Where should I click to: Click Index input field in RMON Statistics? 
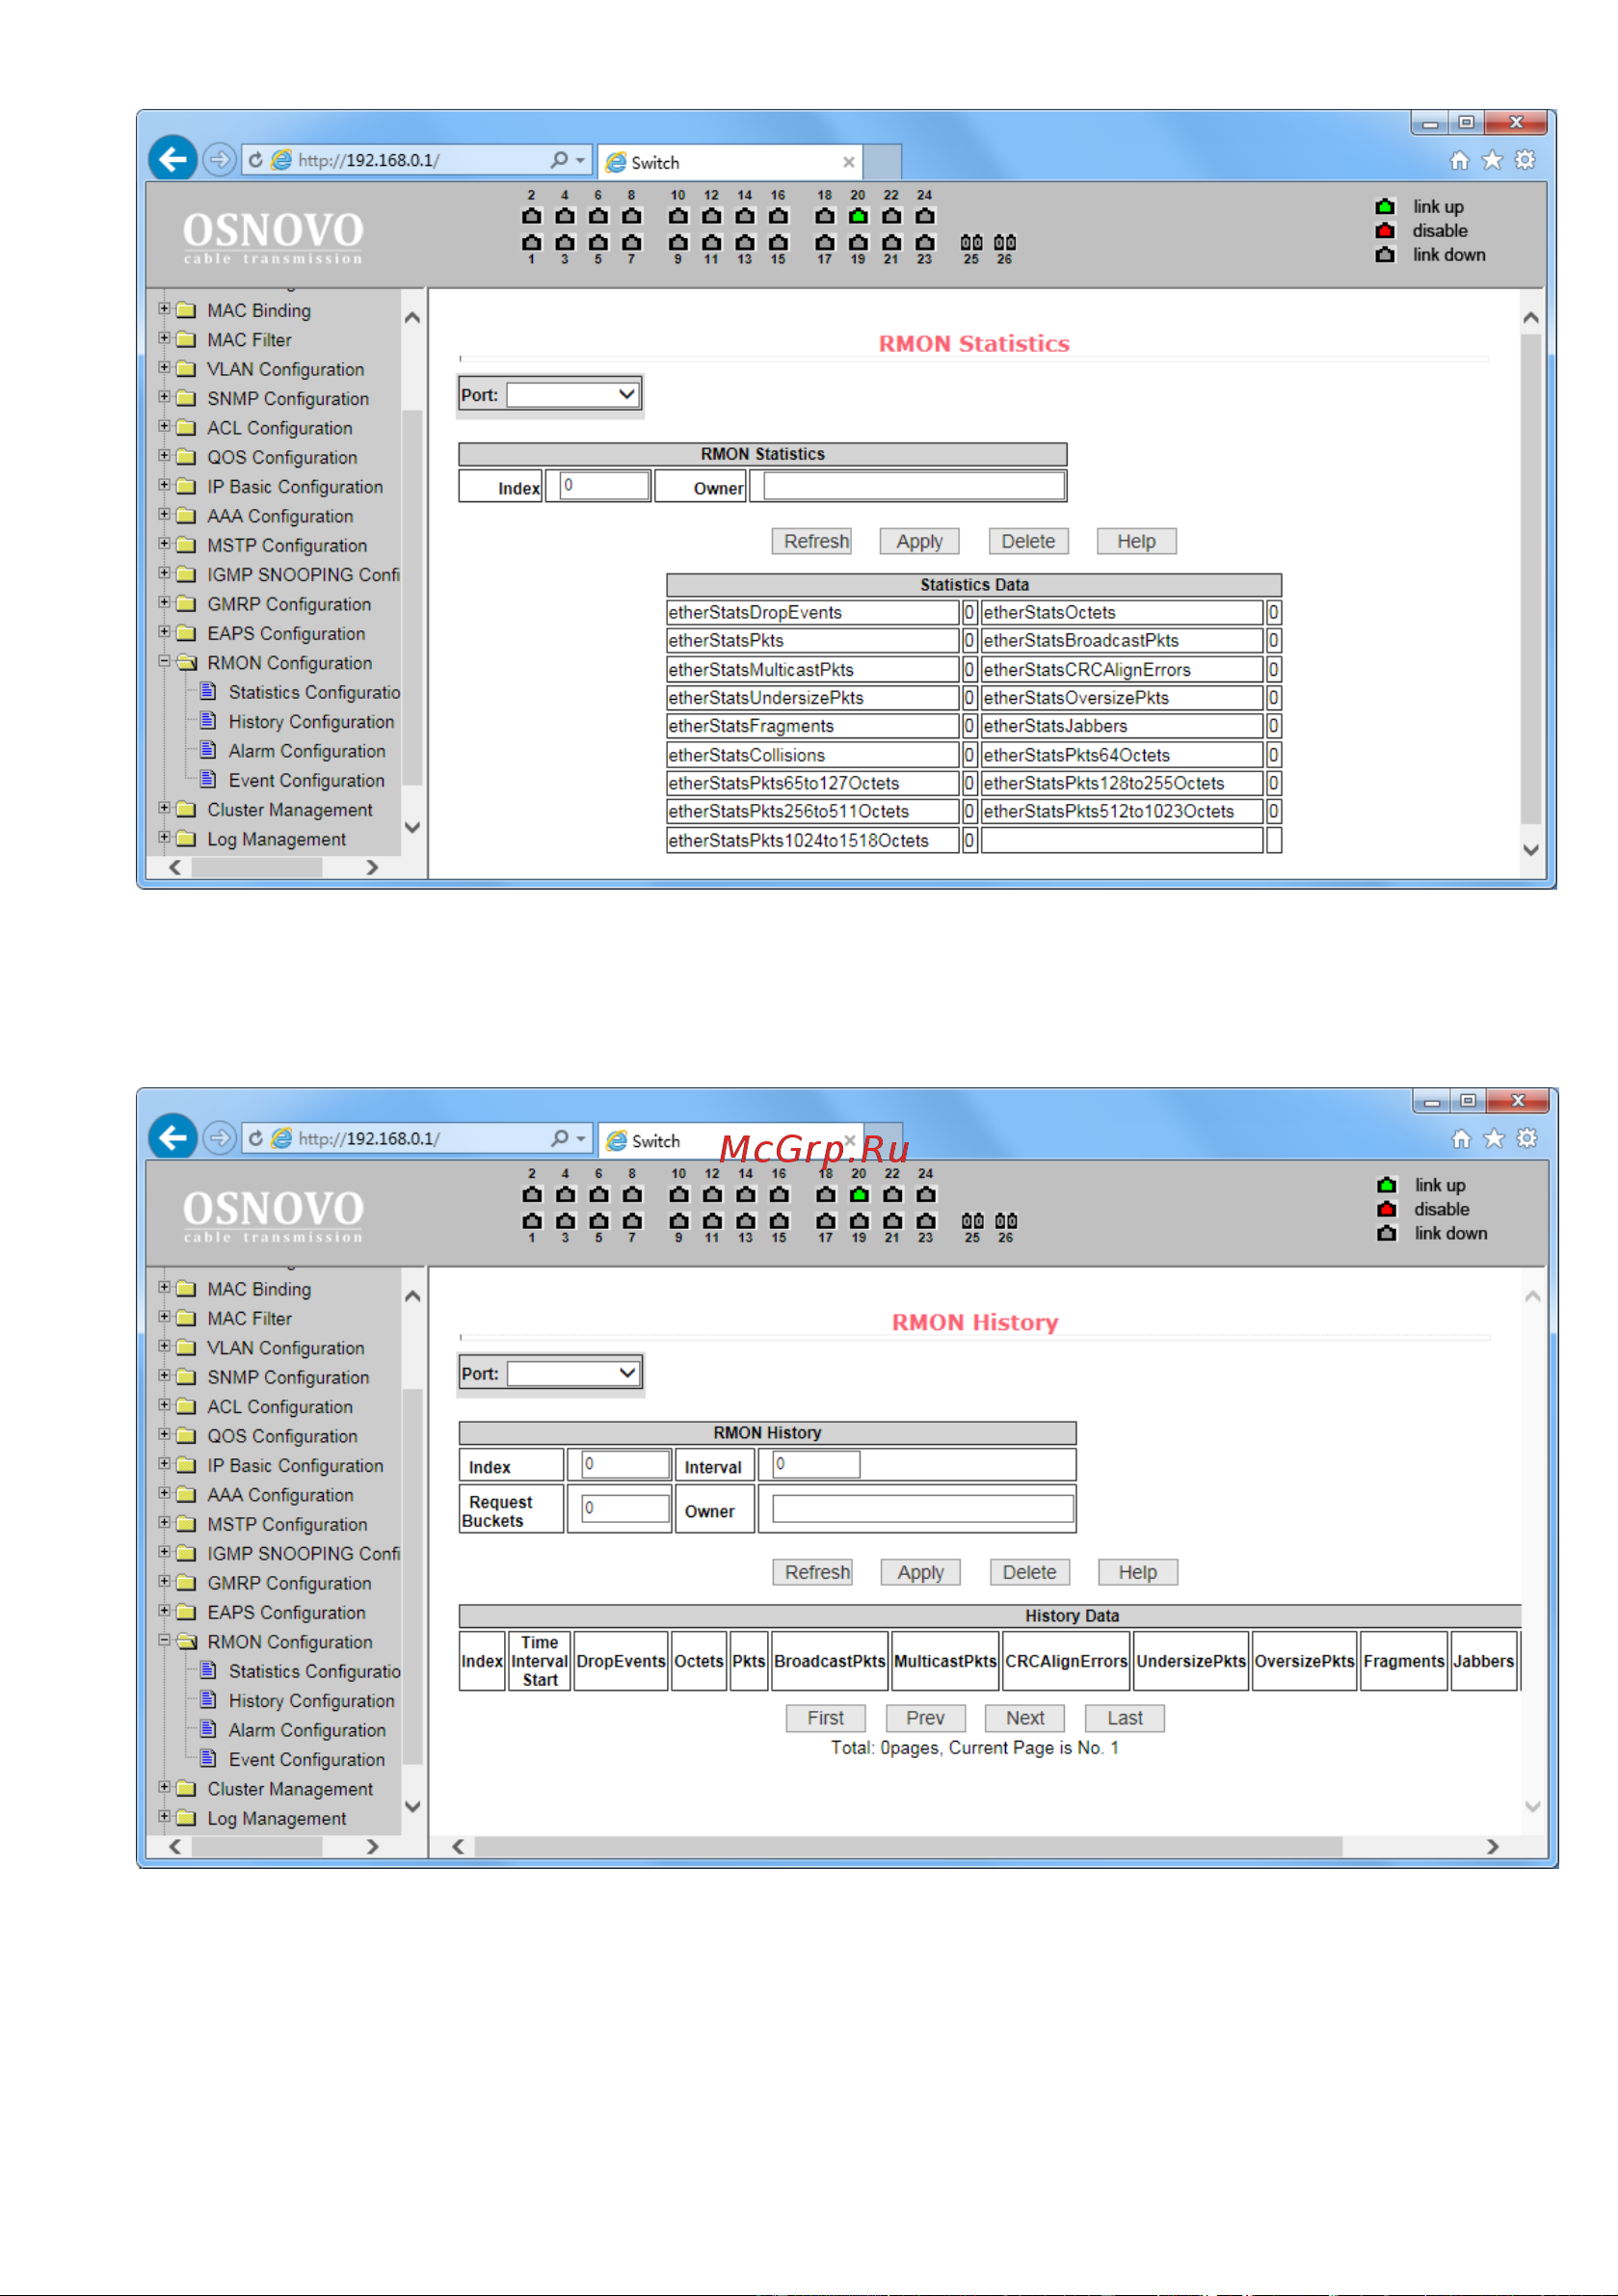604,485
